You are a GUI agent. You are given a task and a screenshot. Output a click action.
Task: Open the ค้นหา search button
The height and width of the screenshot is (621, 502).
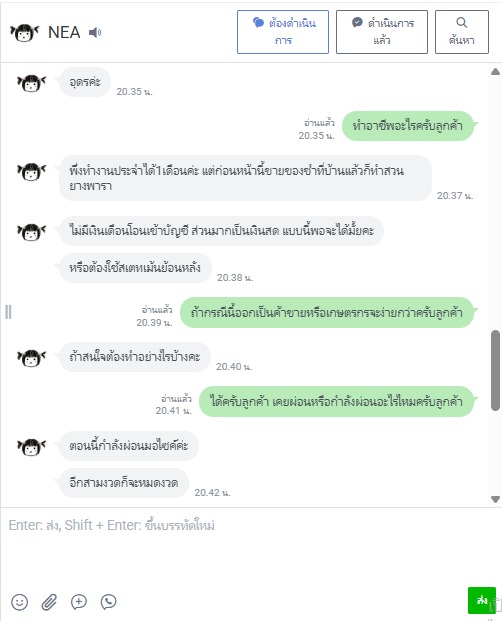(462, 32)
